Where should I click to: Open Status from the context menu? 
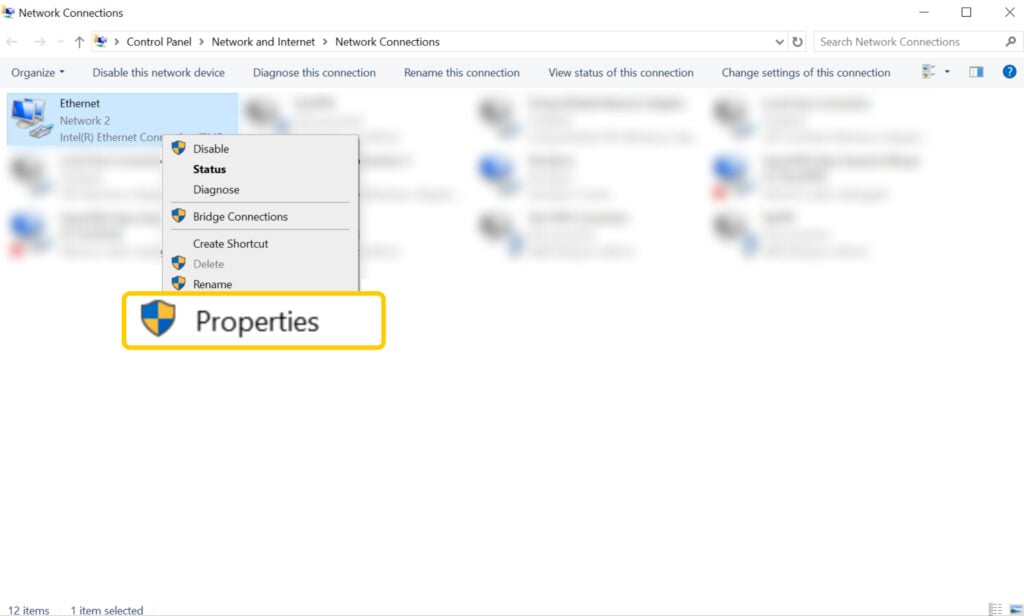[210, 169]
